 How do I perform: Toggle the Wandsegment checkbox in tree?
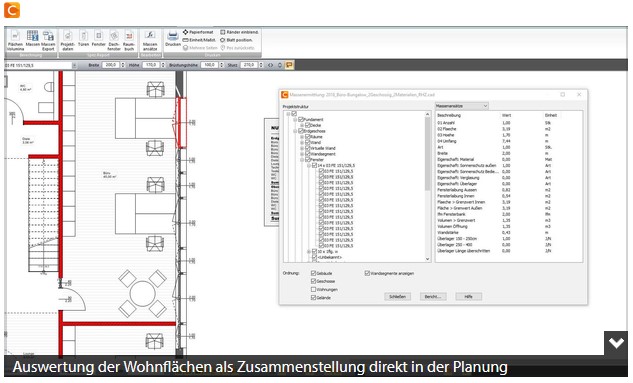tap(308, 154)
